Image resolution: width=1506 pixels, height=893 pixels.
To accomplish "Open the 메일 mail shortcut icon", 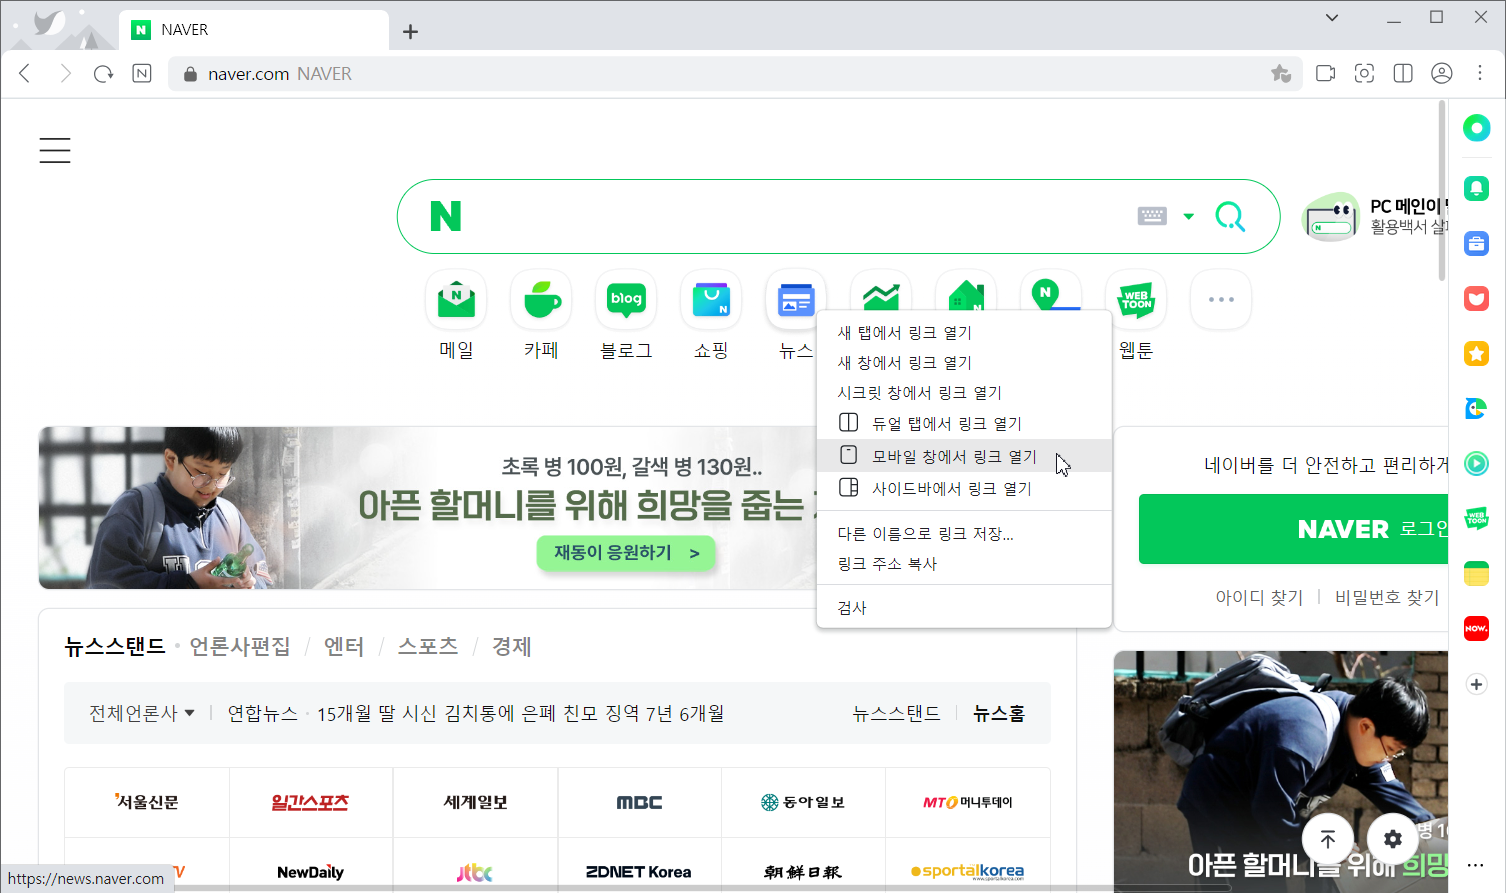I will (456, 299).
